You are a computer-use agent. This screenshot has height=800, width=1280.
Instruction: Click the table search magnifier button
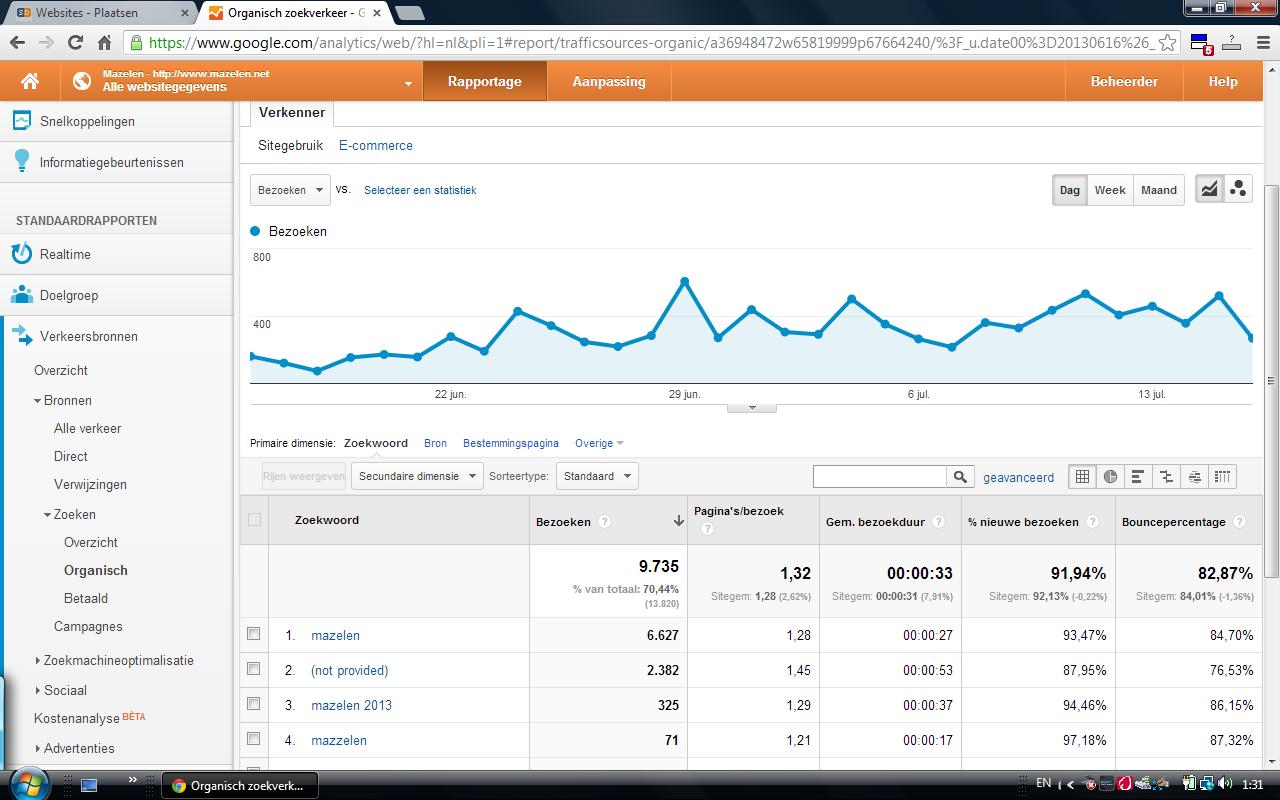[x=960, y=477]
